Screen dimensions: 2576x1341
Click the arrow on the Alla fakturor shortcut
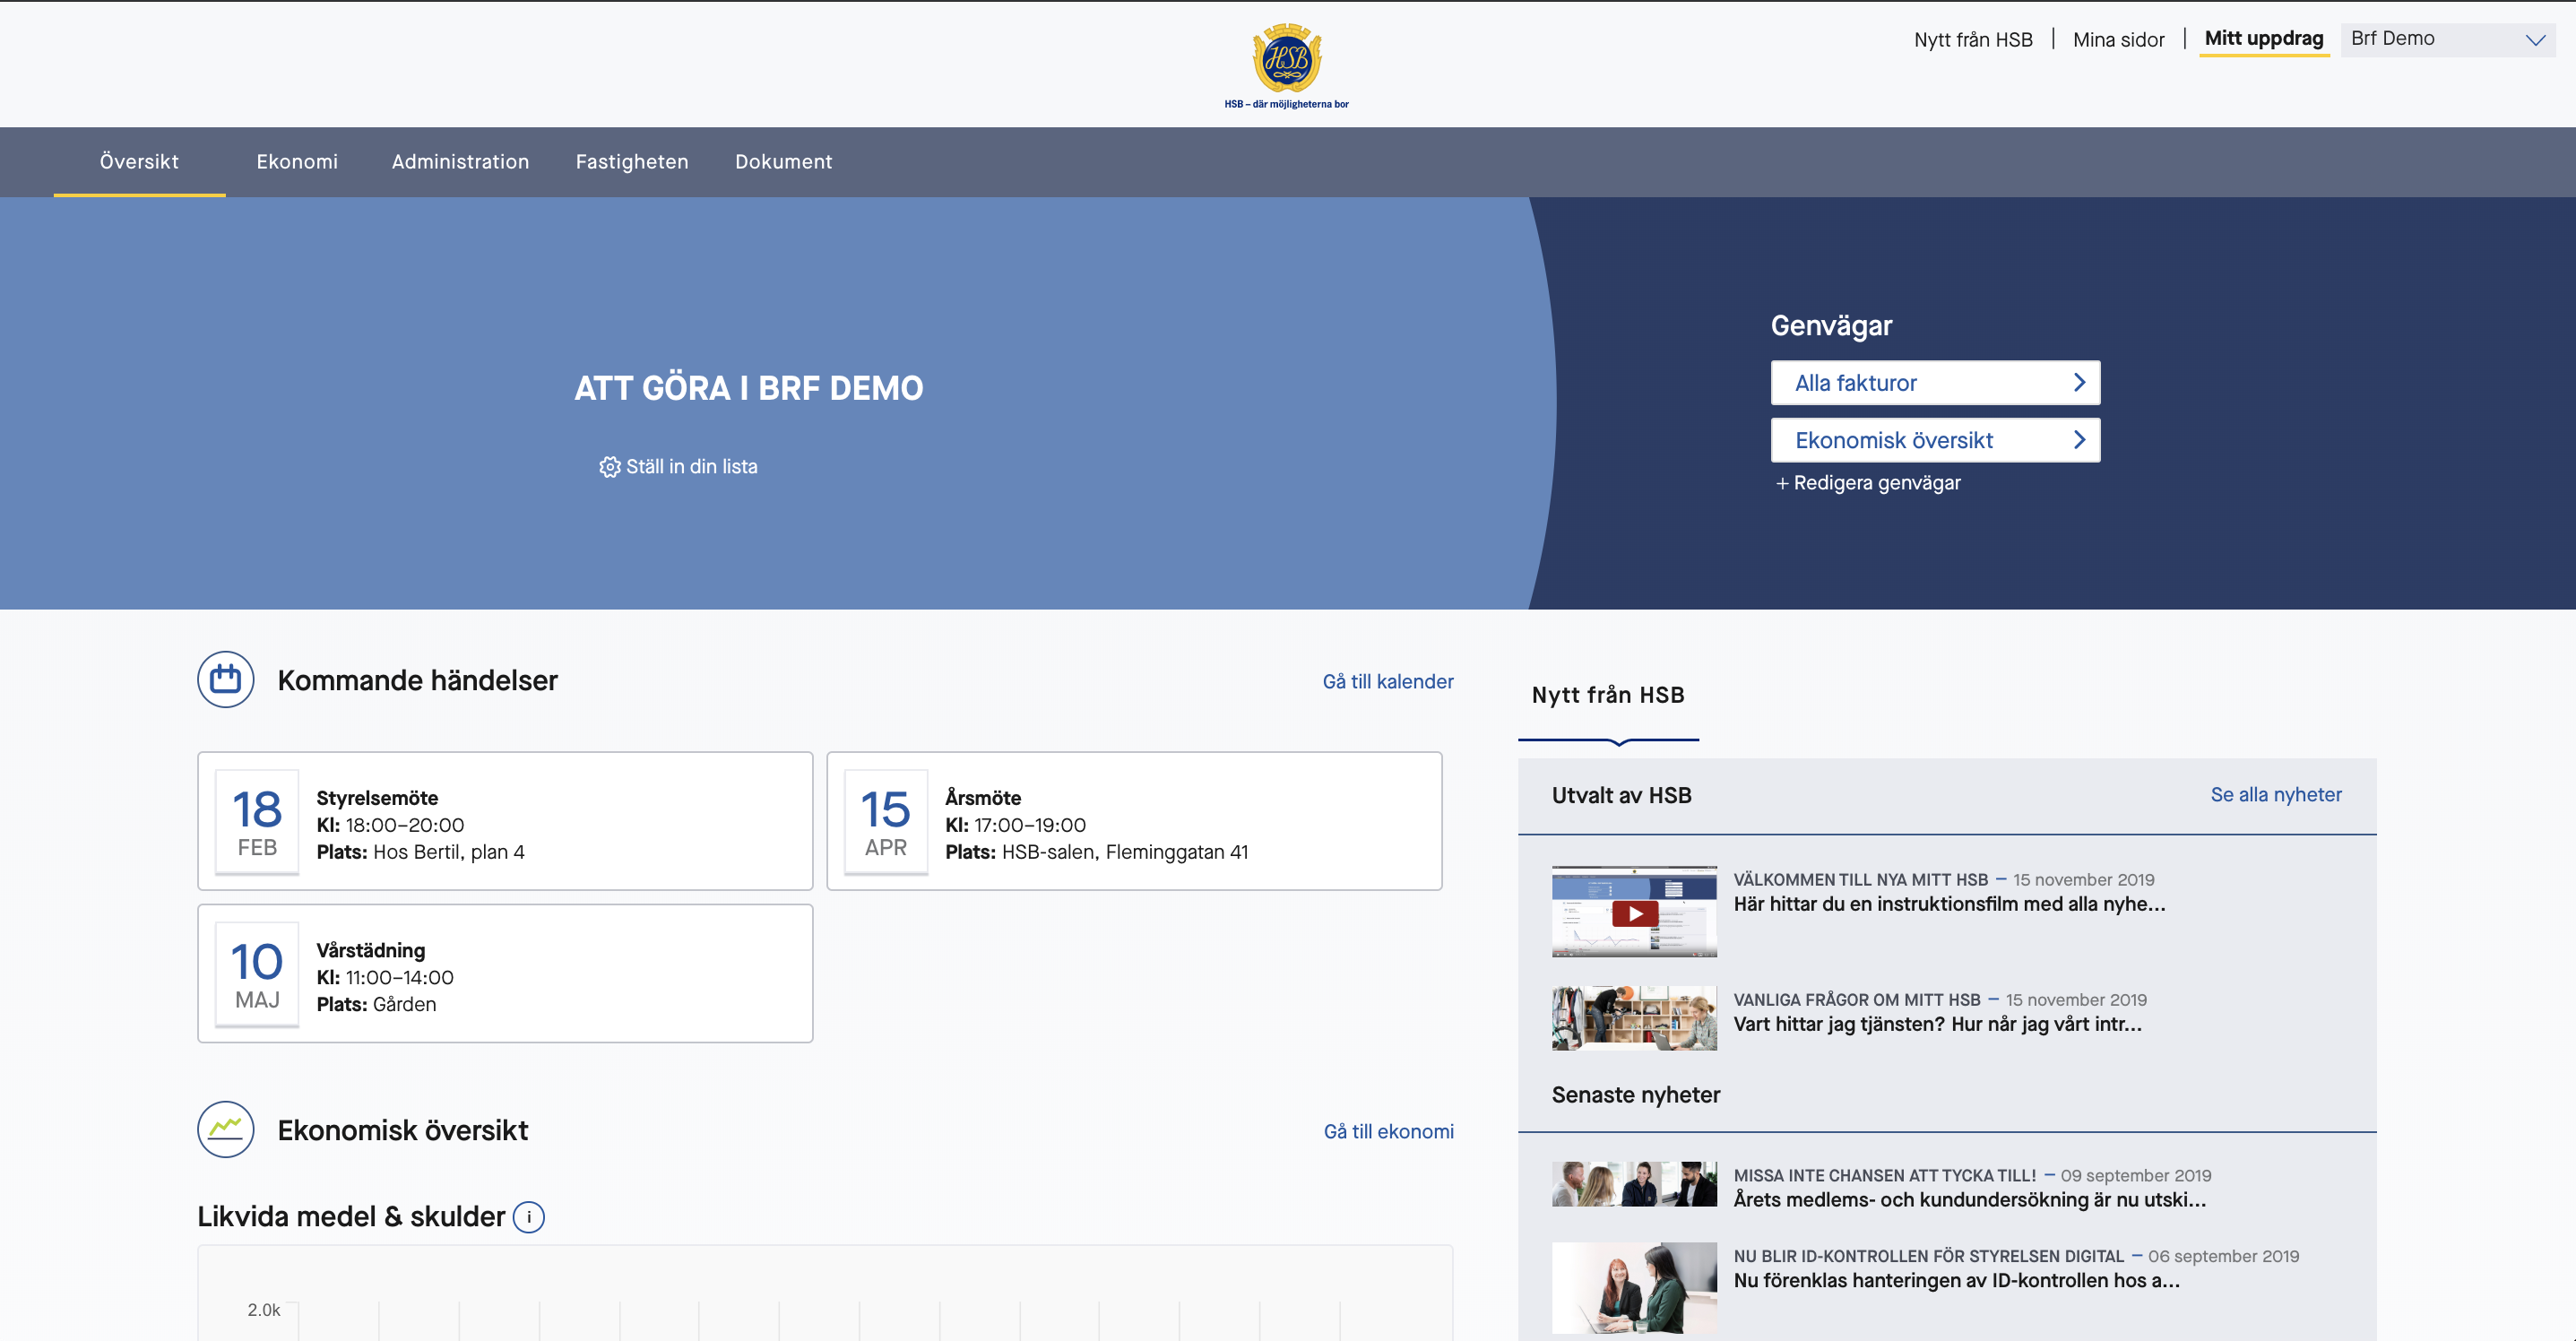[2079, 383]
